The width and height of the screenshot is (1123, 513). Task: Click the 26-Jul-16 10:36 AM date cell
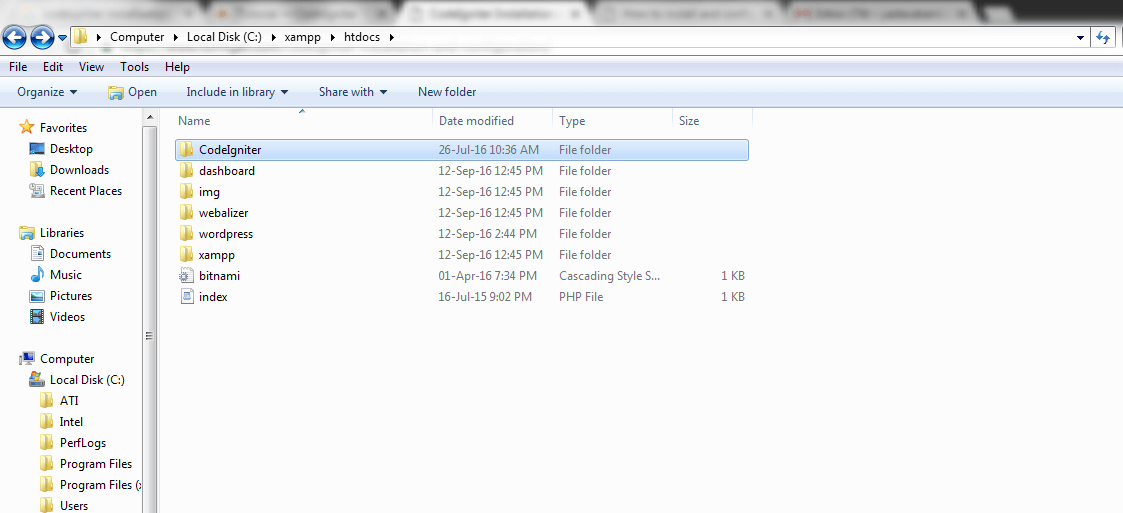tap(488, 150)
